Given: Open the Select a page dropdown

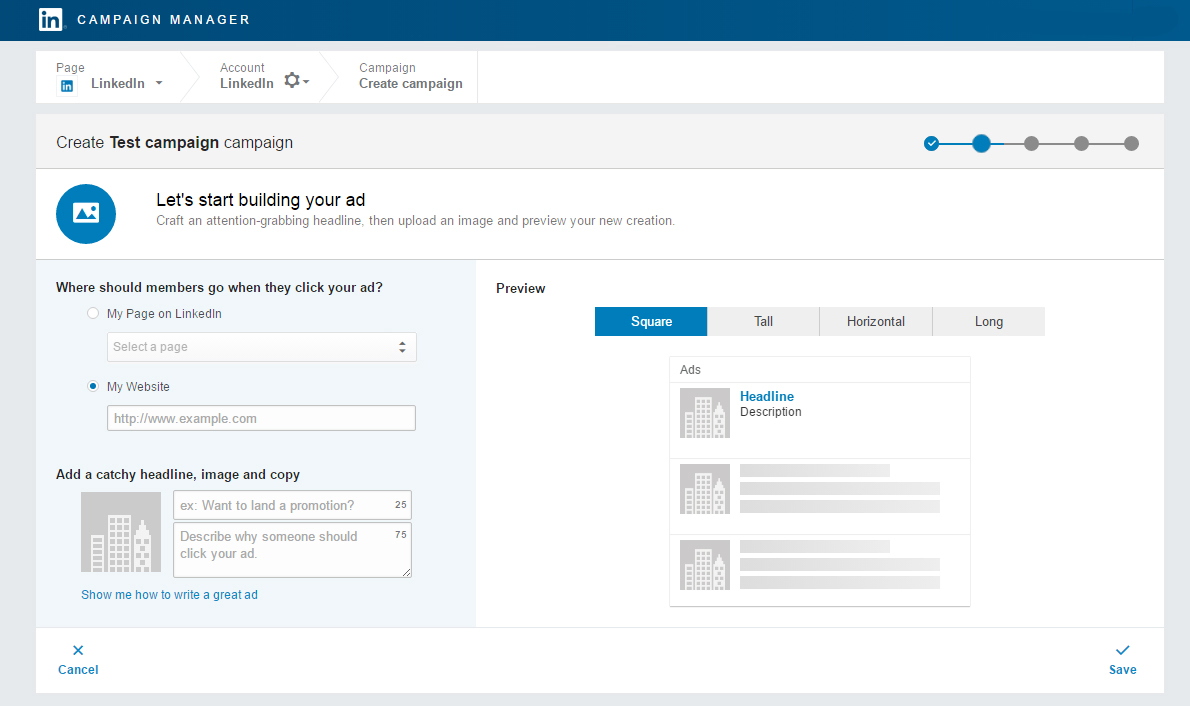Looking at the screenshot, I should 261,347.
